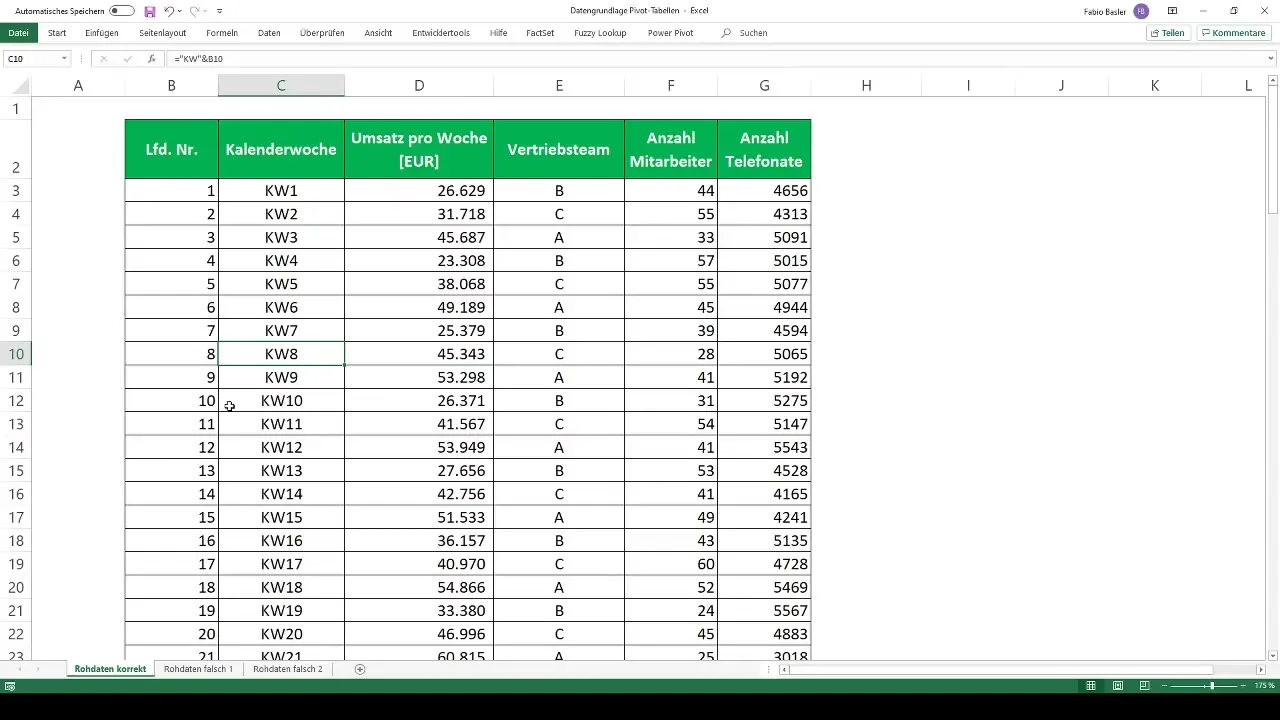Click the next sheet navigation arrow
Screen dimensions: 1280x720
pos(38,669)
